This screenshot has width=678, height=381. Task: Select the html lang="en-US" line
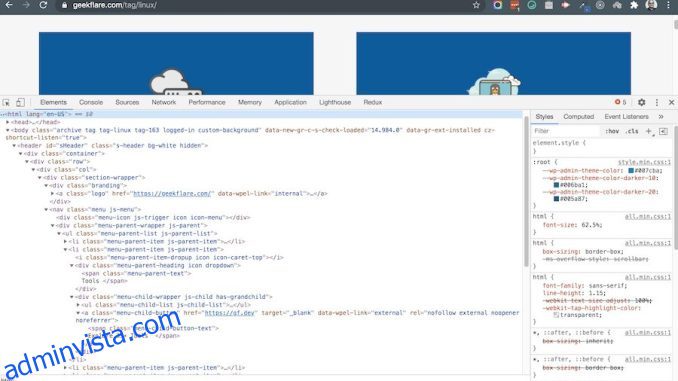pyautogui.click(x=261, y=114)
